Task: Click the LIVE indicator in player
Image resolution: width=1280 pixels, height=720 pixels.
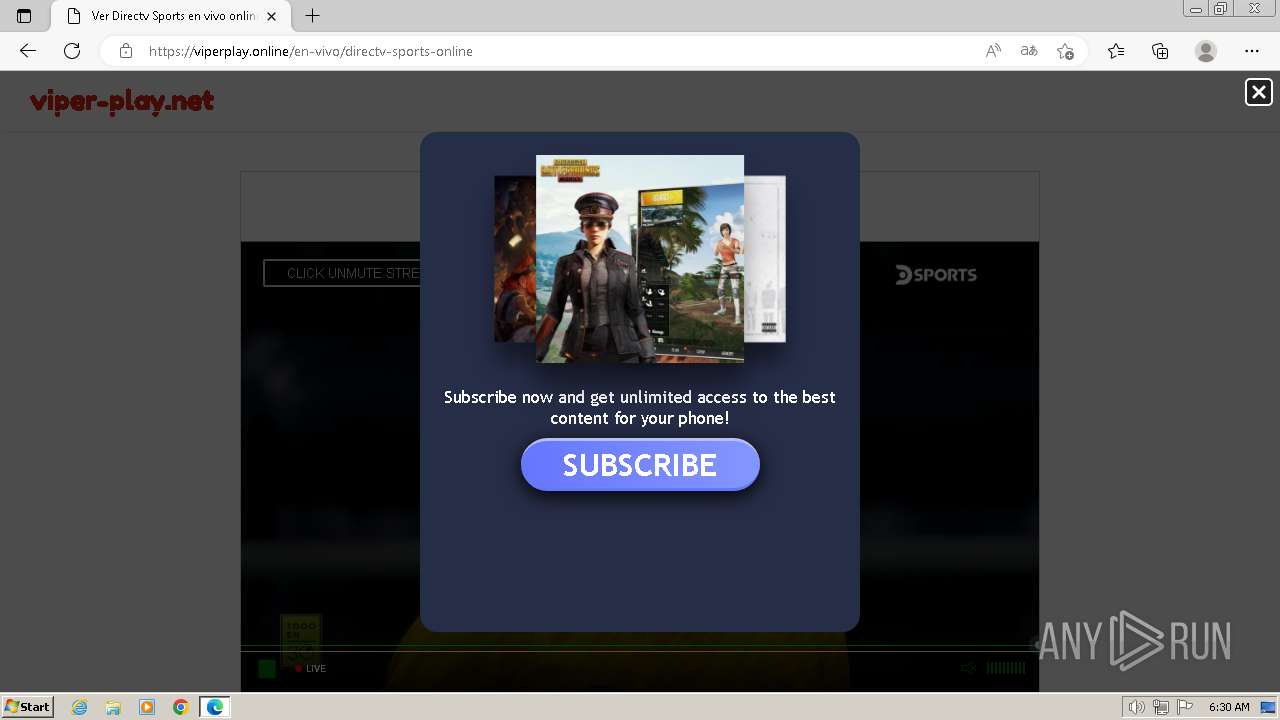Action: (x=311, y=668)
